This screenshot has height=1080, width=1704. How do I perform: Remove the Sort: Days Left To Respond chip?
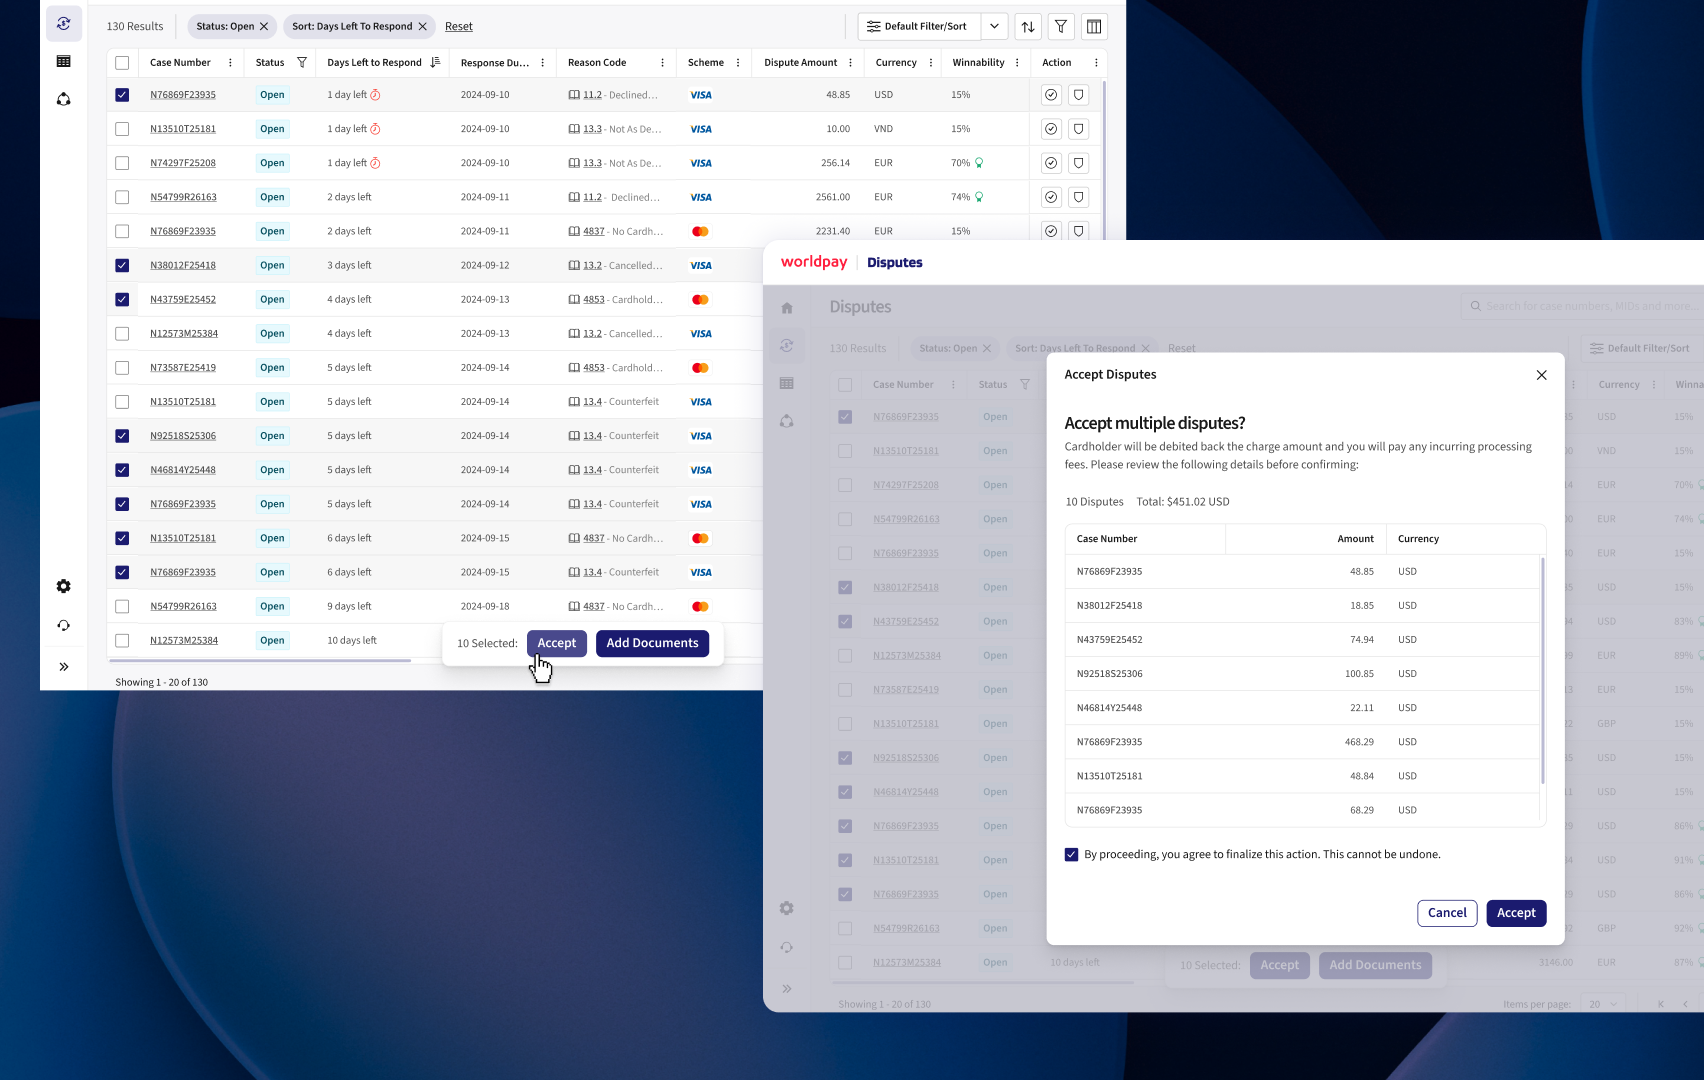(x=422, y=26)
